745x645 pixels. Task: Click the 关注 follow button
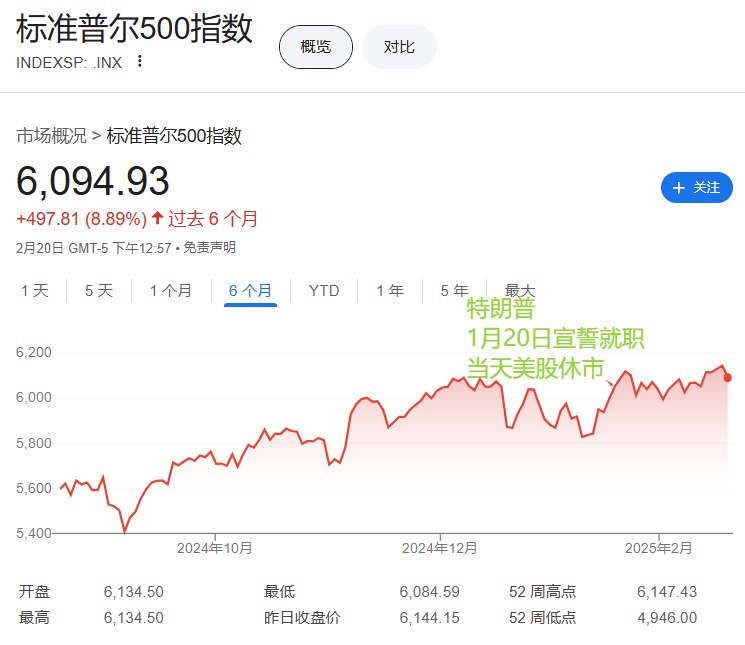[x=697, y=187]
